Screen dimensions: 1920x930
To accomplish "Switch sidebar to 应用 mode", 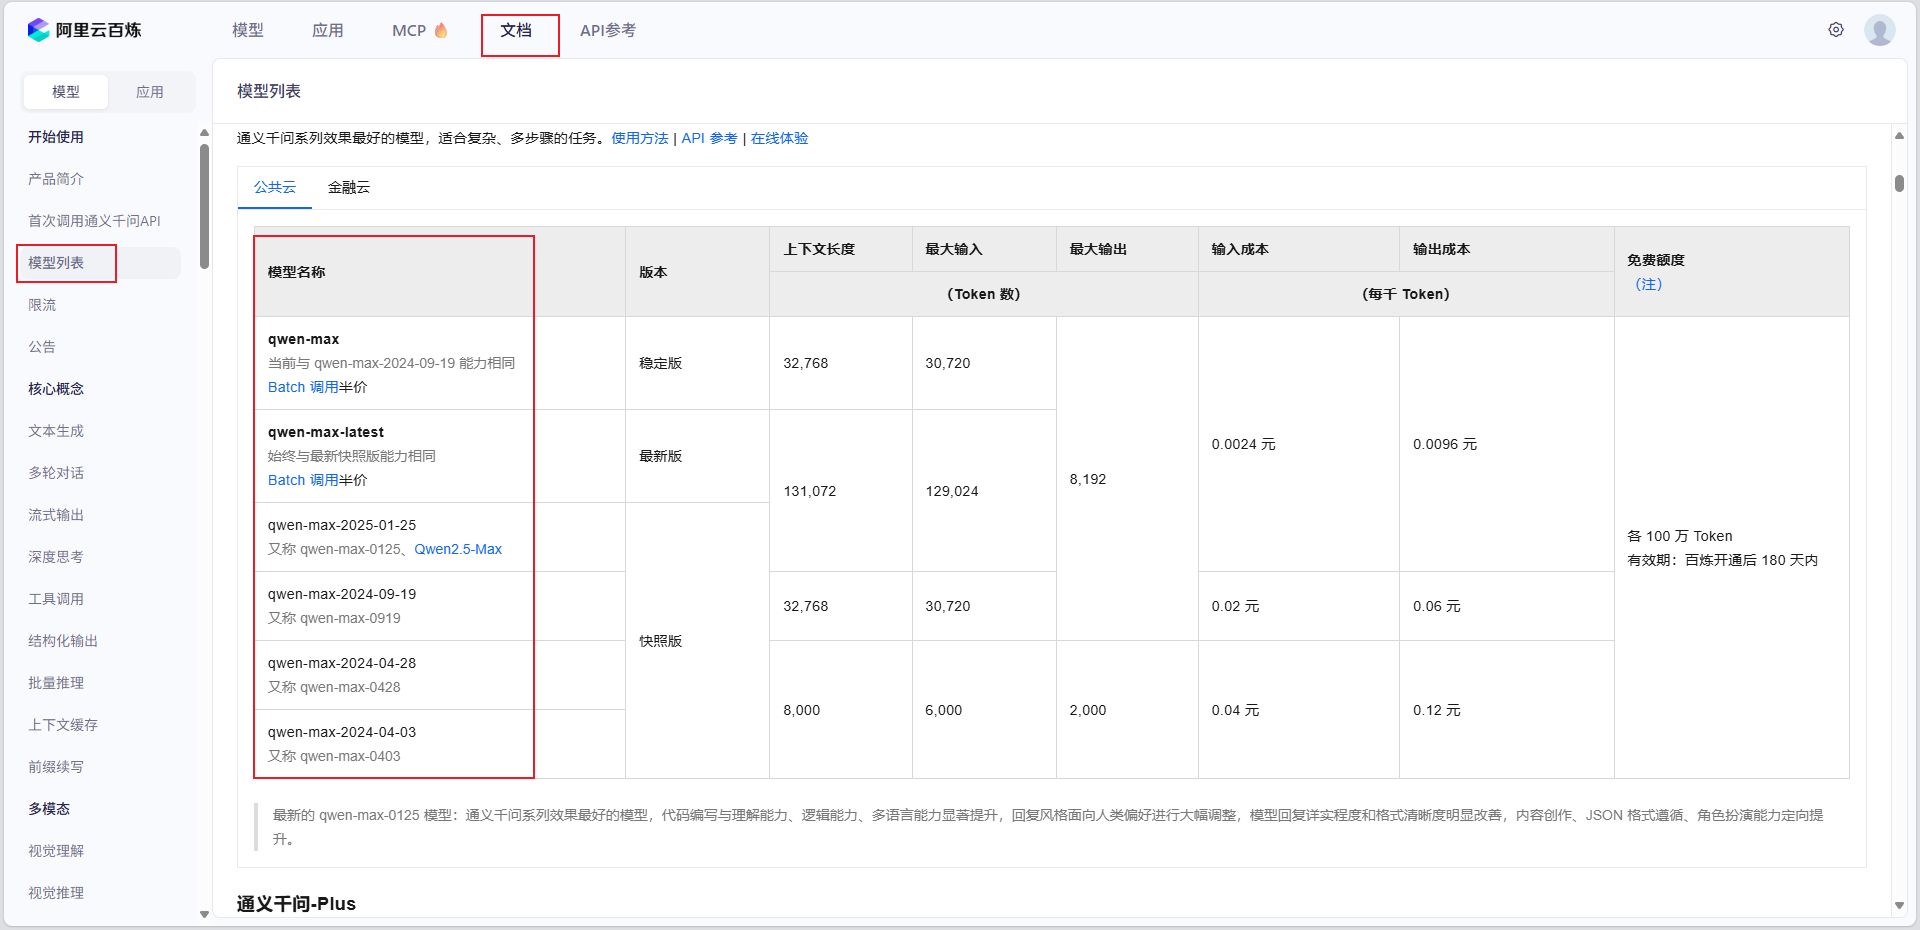I will click(149, 91).
